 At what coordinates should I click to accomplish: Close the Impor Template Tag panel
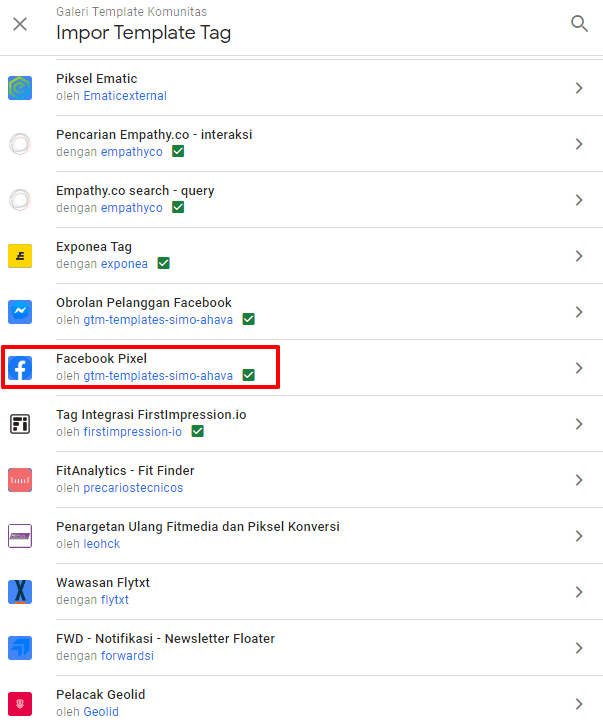[20, 24]
